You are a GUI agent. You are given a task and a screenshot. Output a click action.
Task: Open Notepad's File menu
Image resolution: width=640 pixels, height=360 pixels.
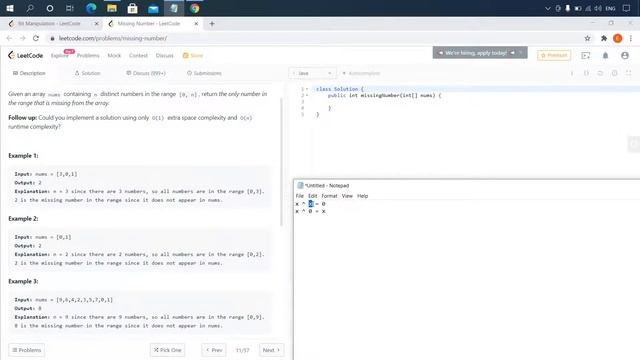300,196
